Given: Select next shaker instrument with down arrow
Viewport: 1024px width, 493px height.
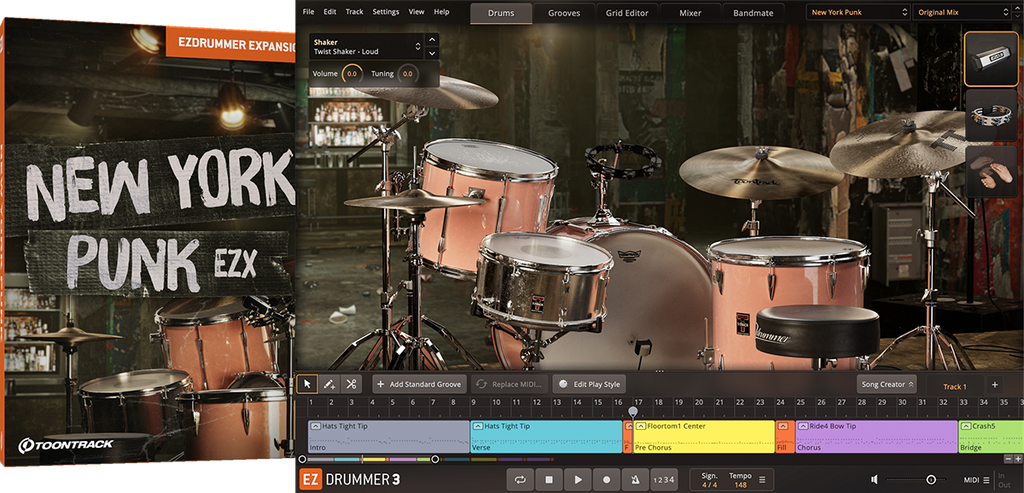Looking at the screenshot, I should pyautogui.click(x=431, y=53).
